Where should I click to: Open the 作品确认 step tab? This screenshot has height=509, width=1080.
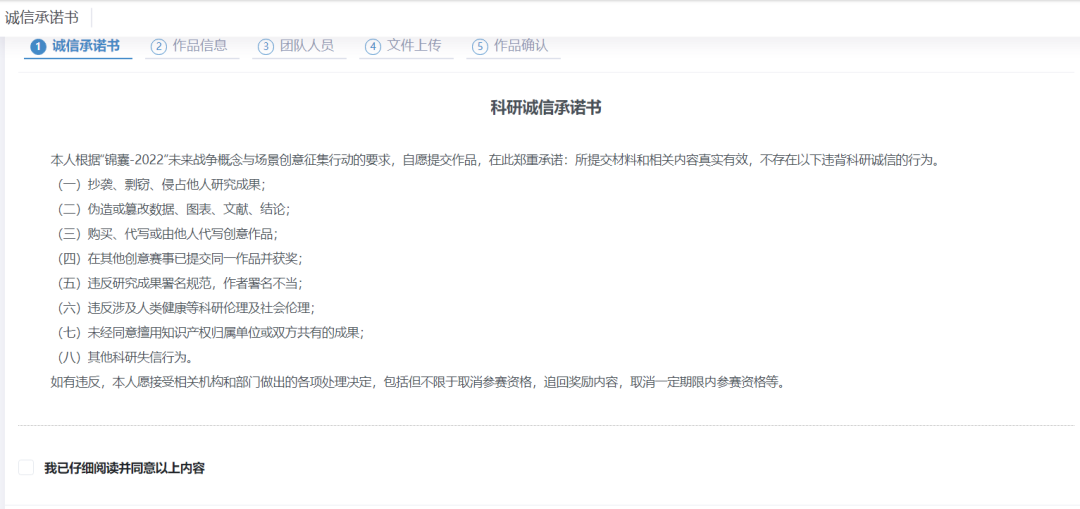click(513, 46)
